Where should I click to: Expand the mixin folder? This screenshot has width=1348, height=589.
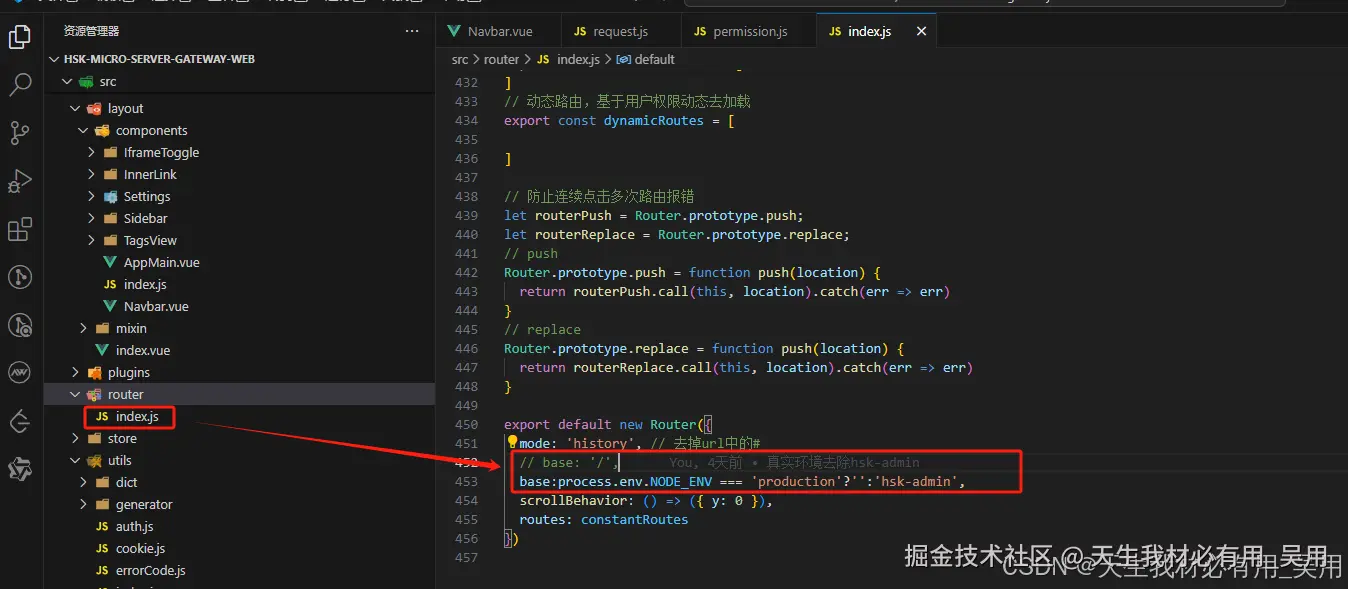click(83, 328)
